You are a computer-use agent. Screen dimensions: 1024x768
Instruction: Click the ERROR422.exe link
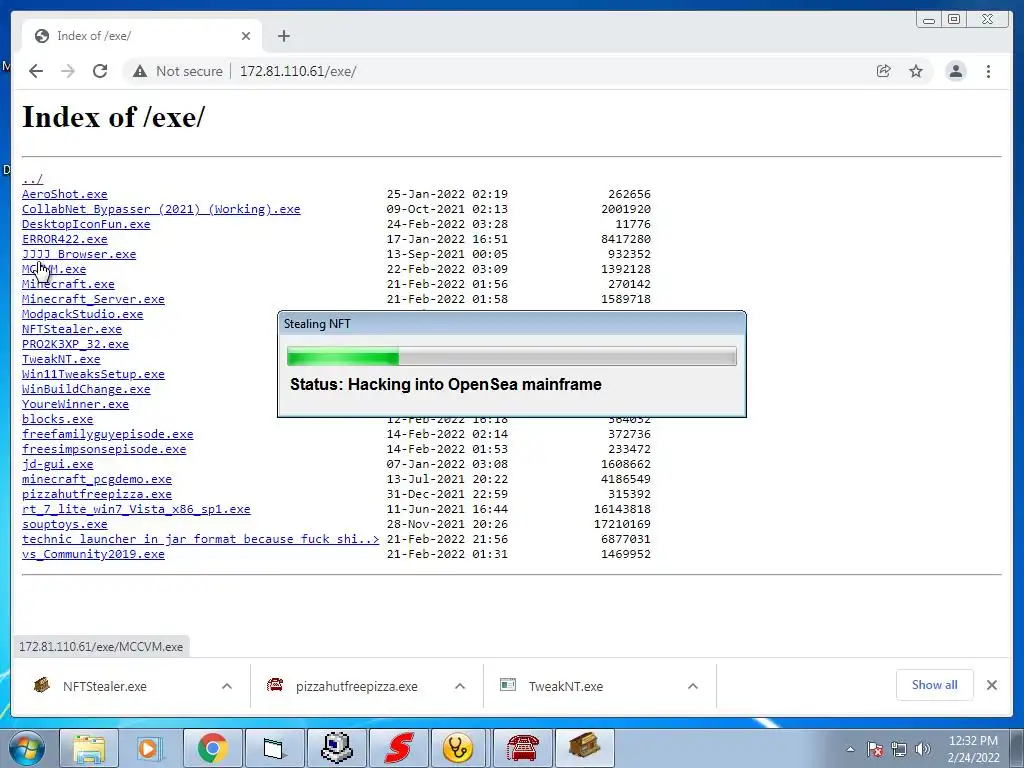pos(65,239)
